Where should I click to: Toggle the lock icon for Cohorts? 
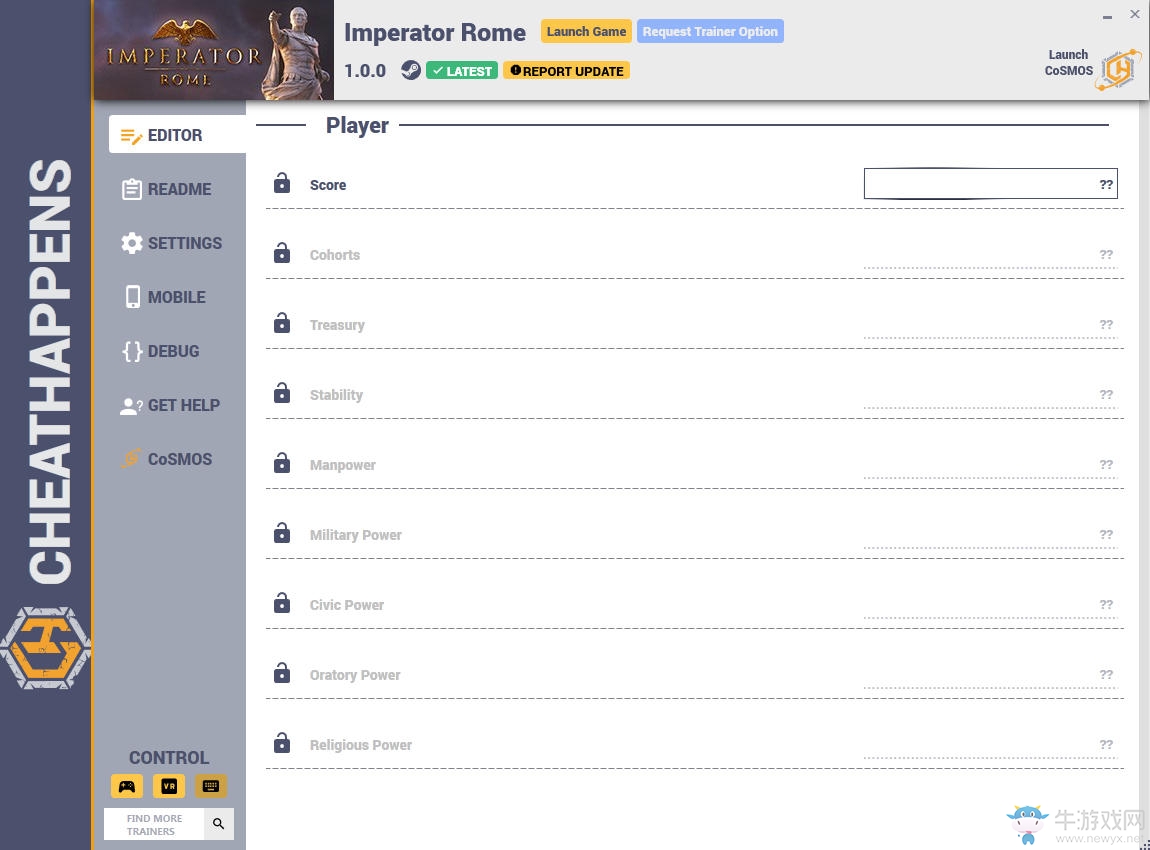tap(282, 253)
